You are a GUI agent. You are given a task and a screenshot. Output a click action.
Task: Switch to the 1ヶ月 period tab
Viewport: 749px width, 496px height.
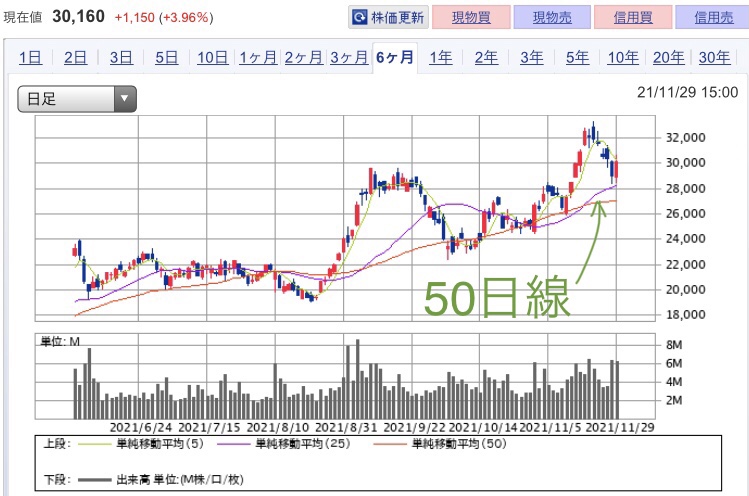[257, 57]
